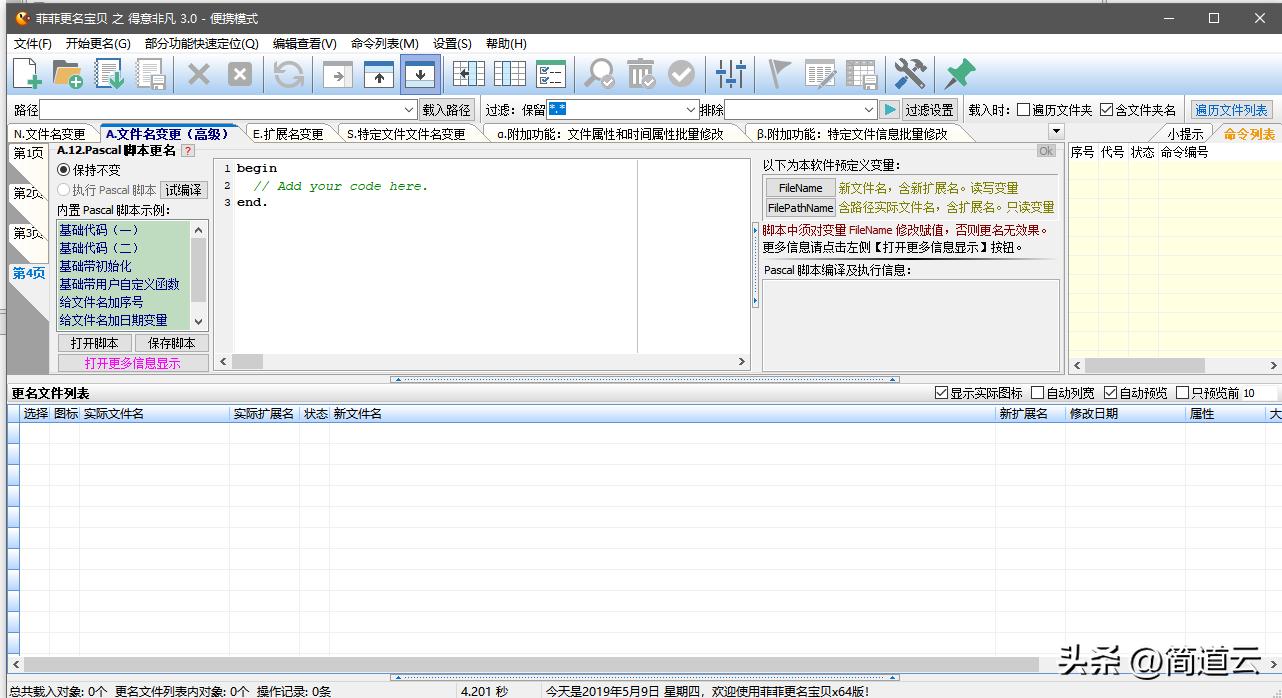Open the 设置(S) menu
The width and height of the screenshot is (1282, 698).
point(451,43)
